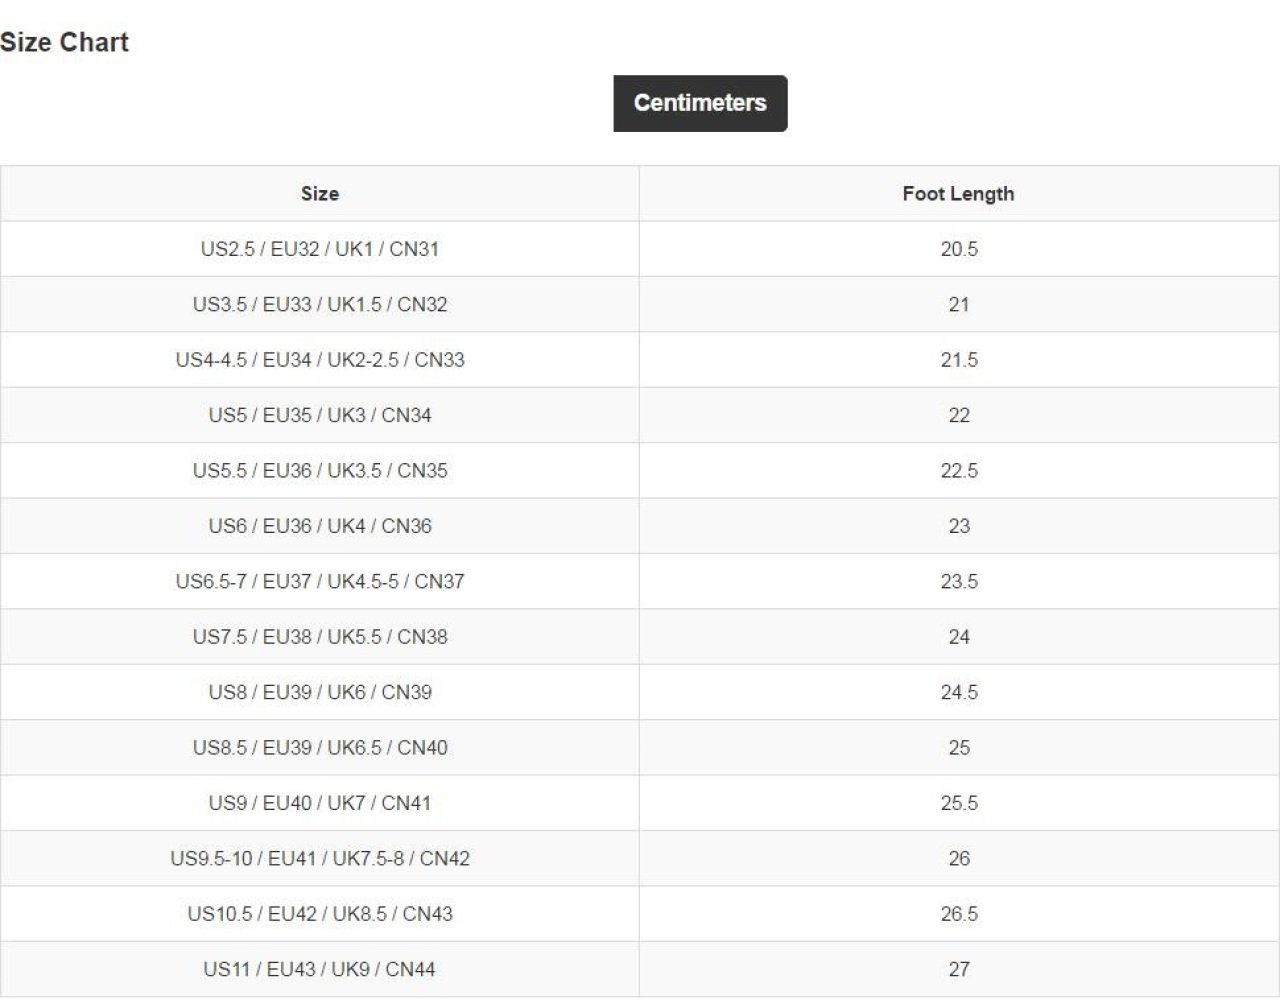Viewport: 1280px width, 1000px height.
Task: Click the US6 / EU36 / UK4 cell
Action: coord(320,526)
